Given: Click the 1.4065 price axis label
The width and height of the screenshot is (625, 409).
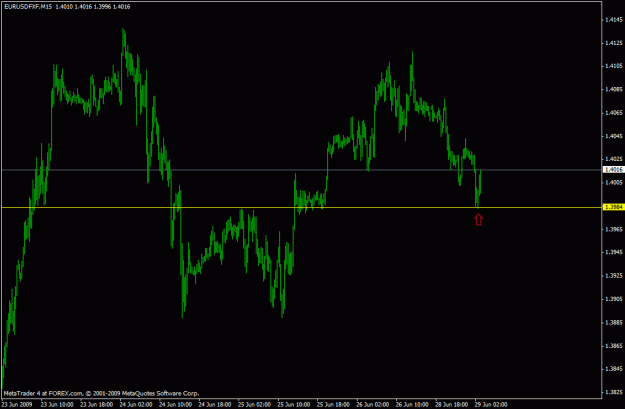Looking at the screenshot, I should [614, 113].
